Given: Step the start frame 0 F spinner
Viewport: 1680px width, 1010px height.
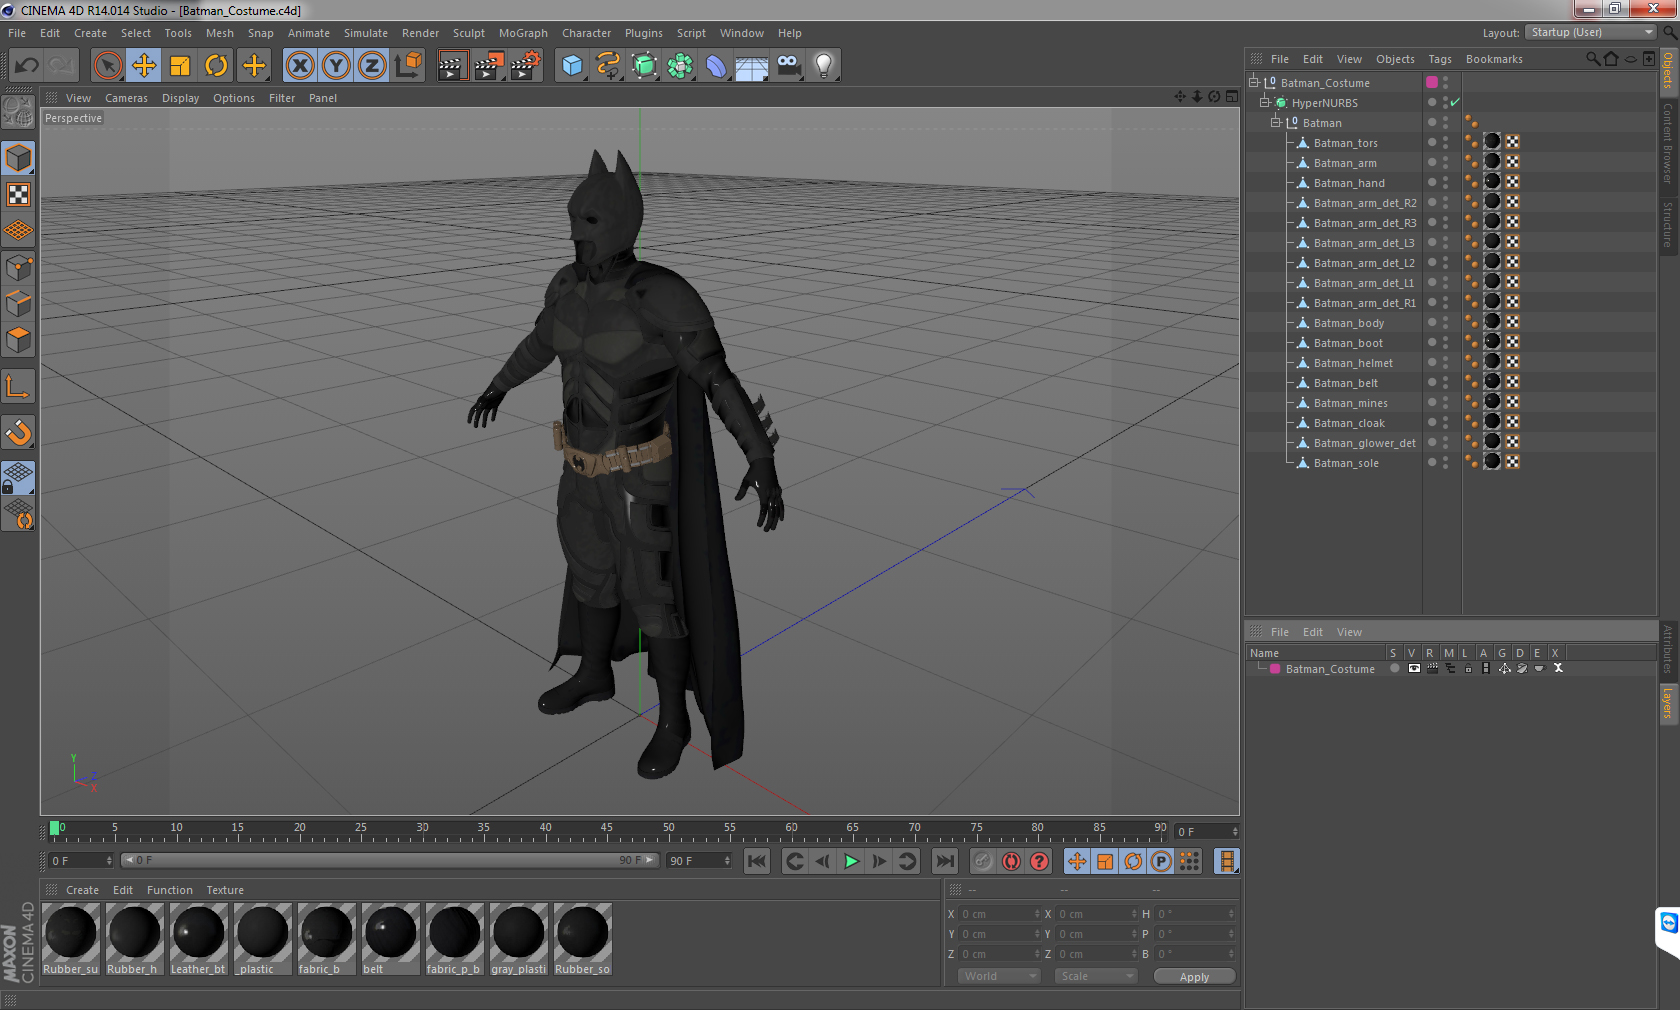Looking at the screenshot, I should pyautogui.click(x=109, y=860).
